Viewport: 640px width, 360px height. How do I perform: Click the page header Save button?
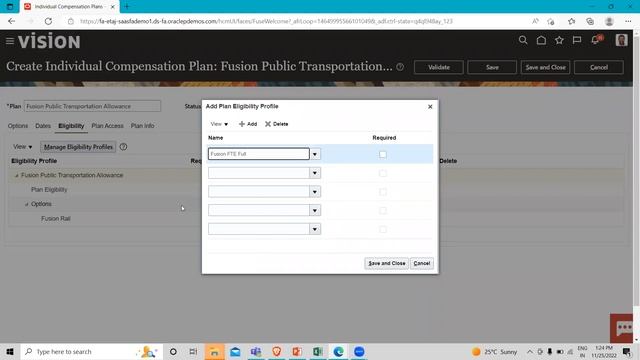click(492, 67)
